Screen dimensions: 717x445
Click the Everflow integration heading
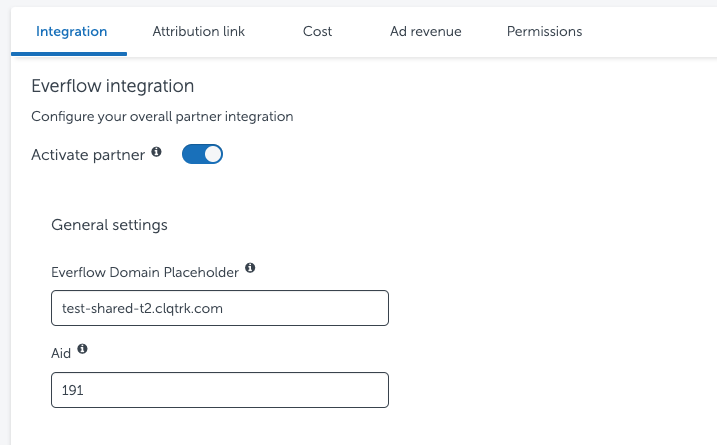point(112,86)
